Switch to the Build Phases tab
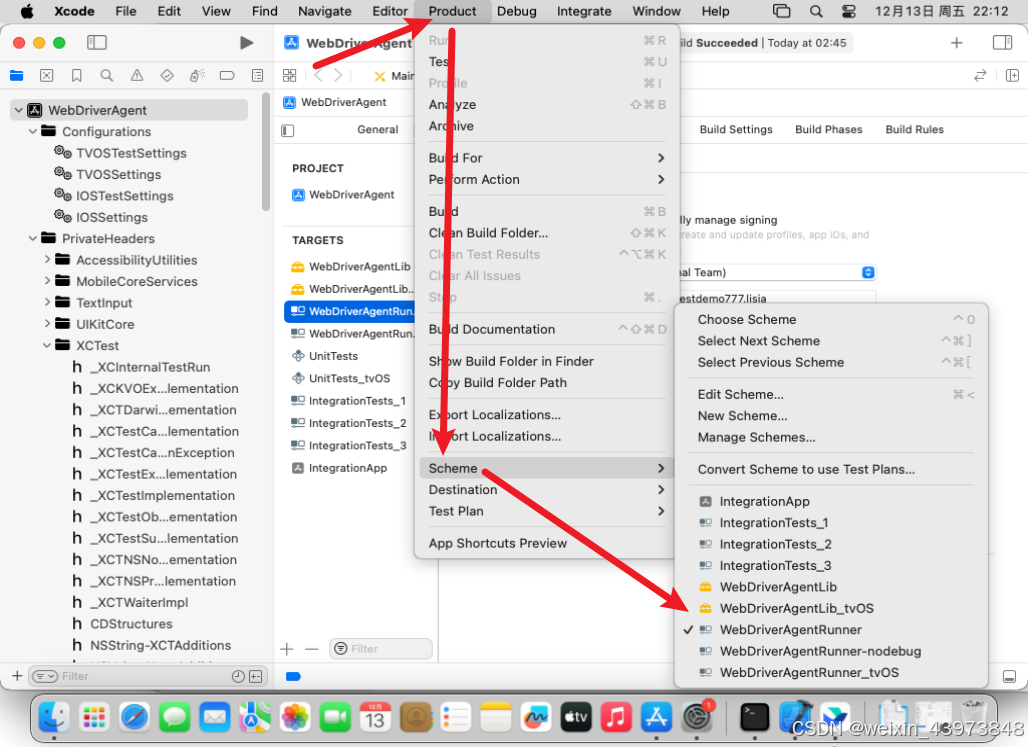Image resolution: width=1028 pixels, height=747 pixels. 829,130
